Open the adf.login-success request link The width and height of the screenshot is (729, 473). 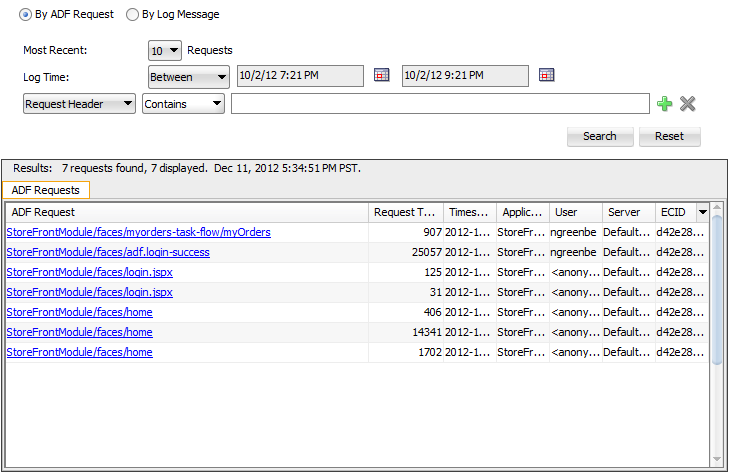point(108,252)
